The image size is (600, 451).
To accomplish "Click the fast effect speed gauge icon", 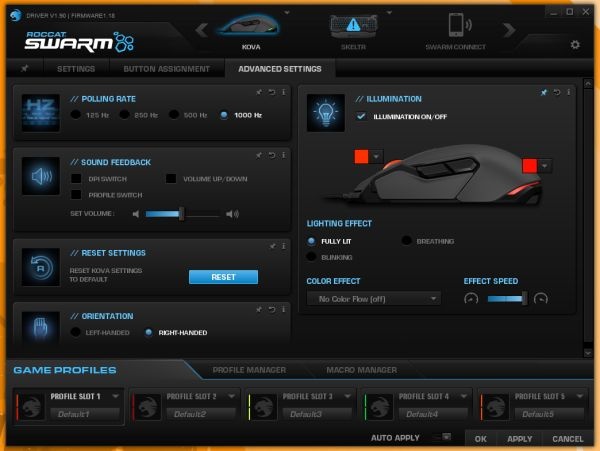I will point(541,299).
